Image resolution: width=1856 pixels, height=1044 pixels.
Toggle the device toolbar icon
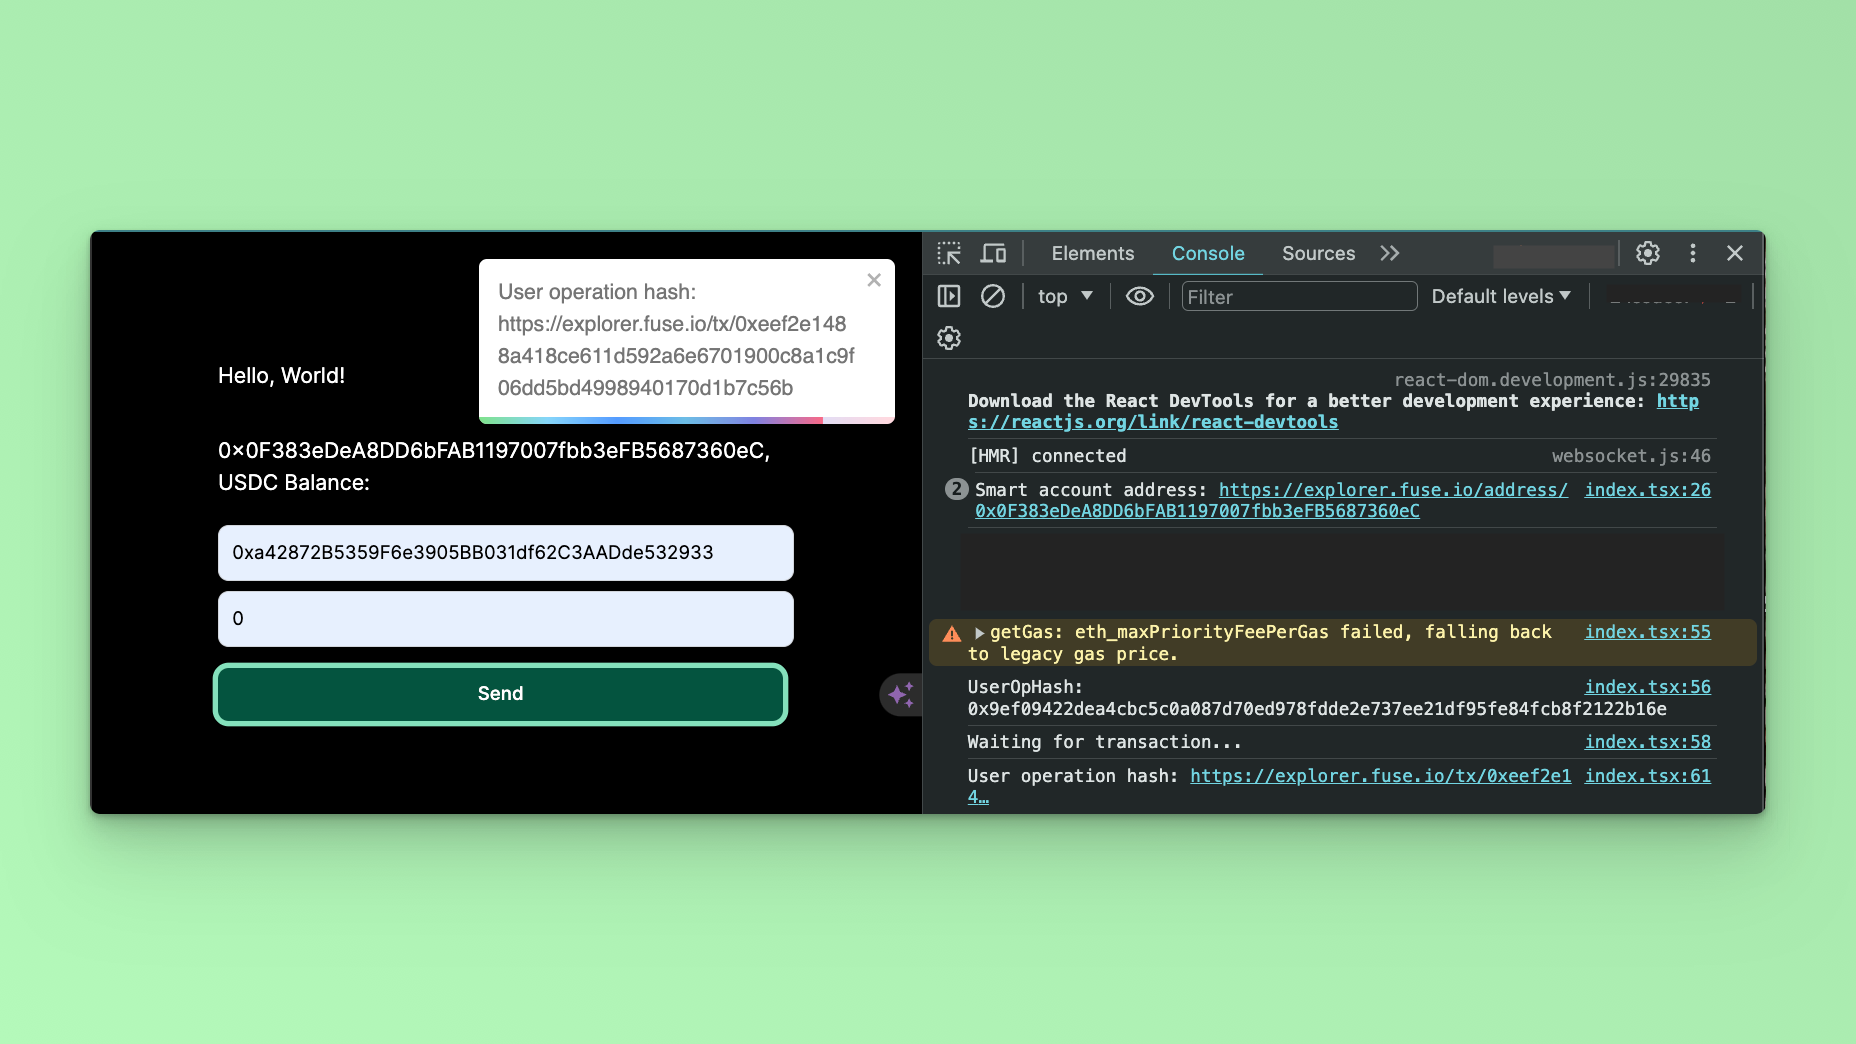(993, 254)
